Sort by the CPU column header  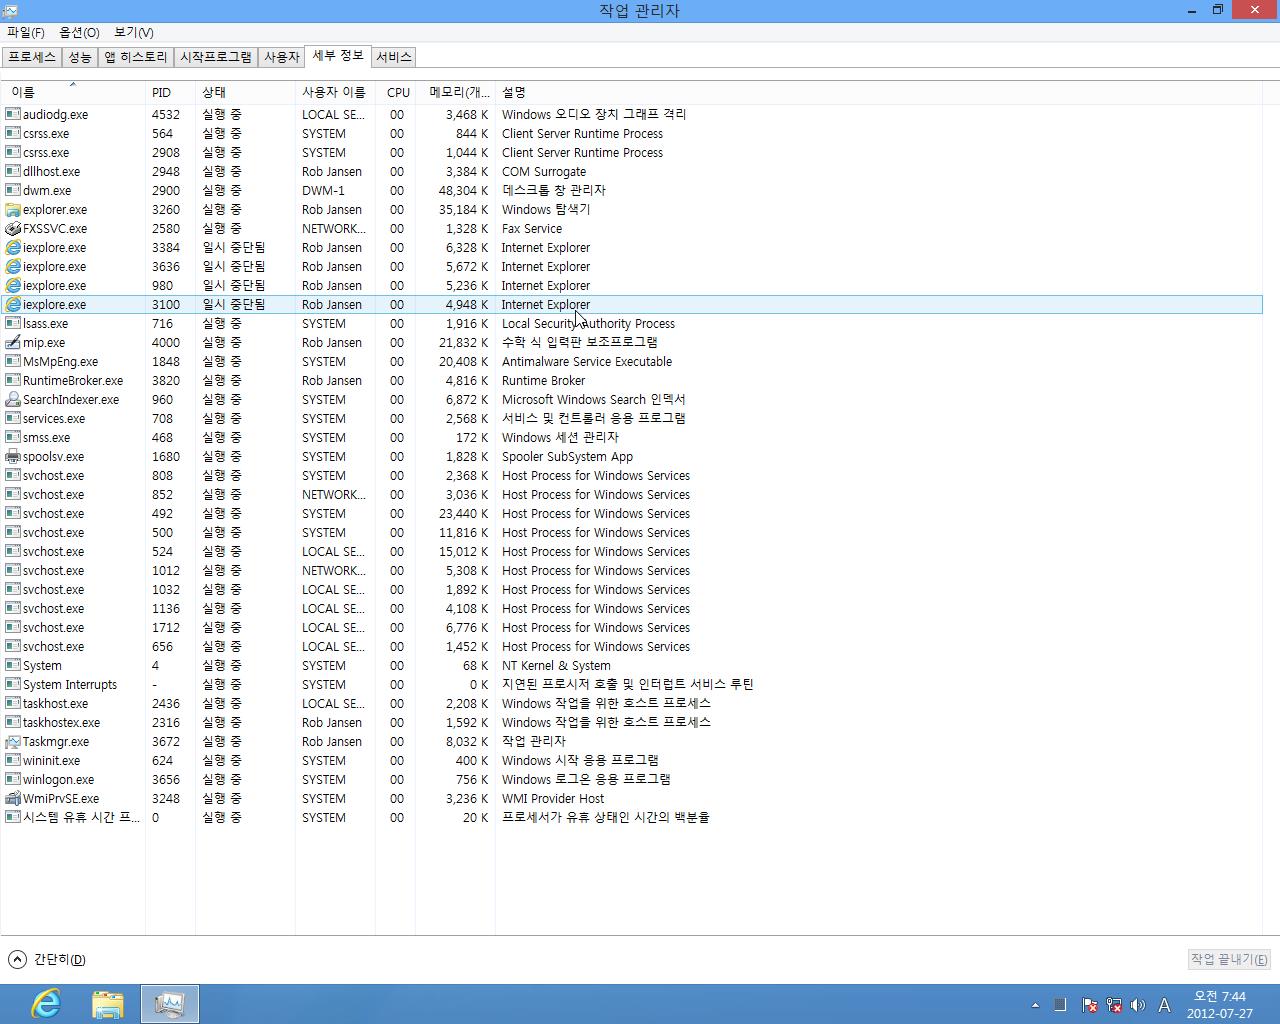coord(396,92)
